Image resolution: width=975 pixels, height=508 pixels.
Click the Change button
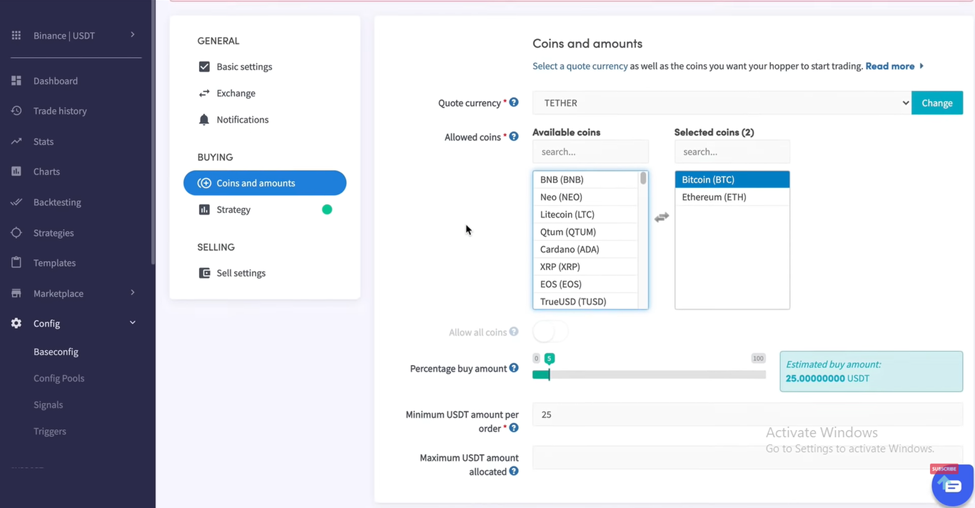click(937, 103)
